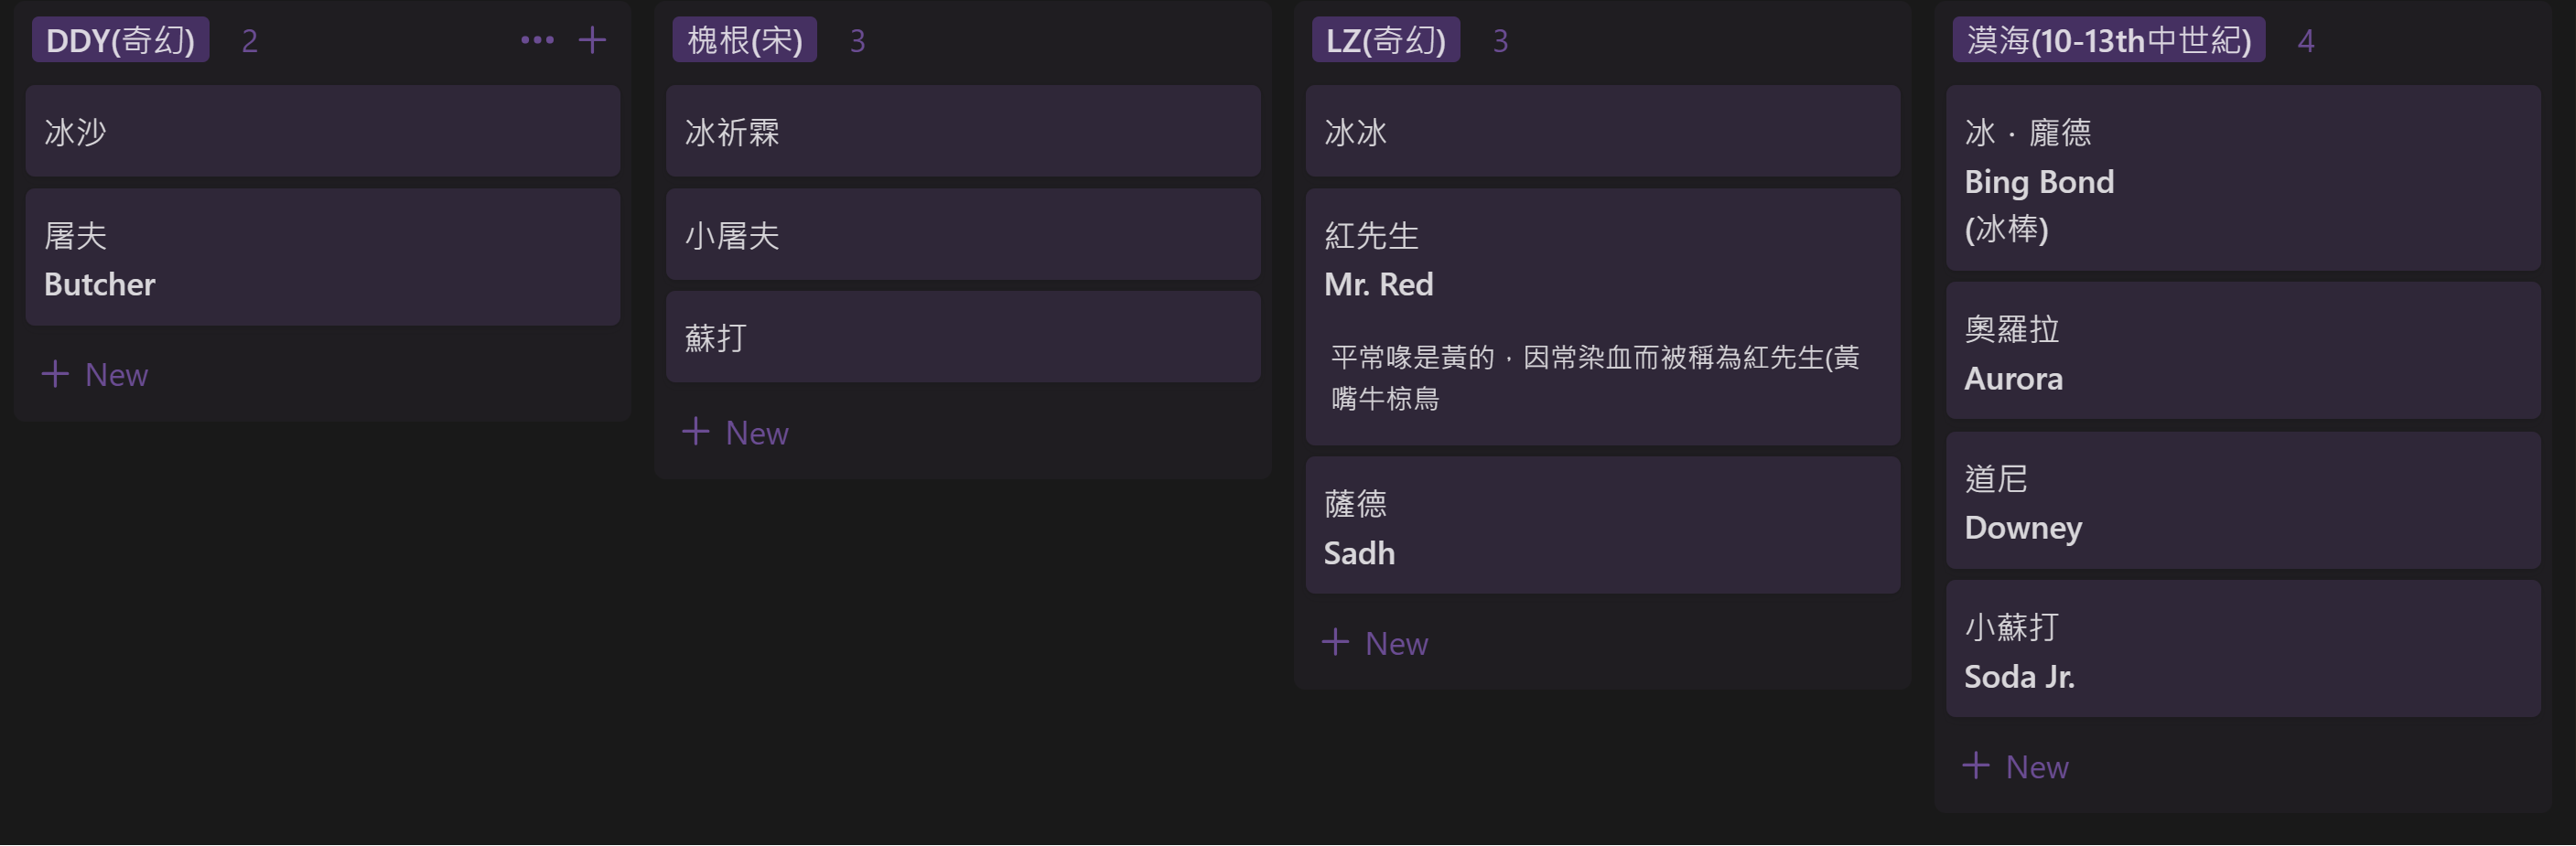Viewport: 2576px width, 846px height.
Task: Open the 薩德 Sadh card
Action: pos(1603,526)
